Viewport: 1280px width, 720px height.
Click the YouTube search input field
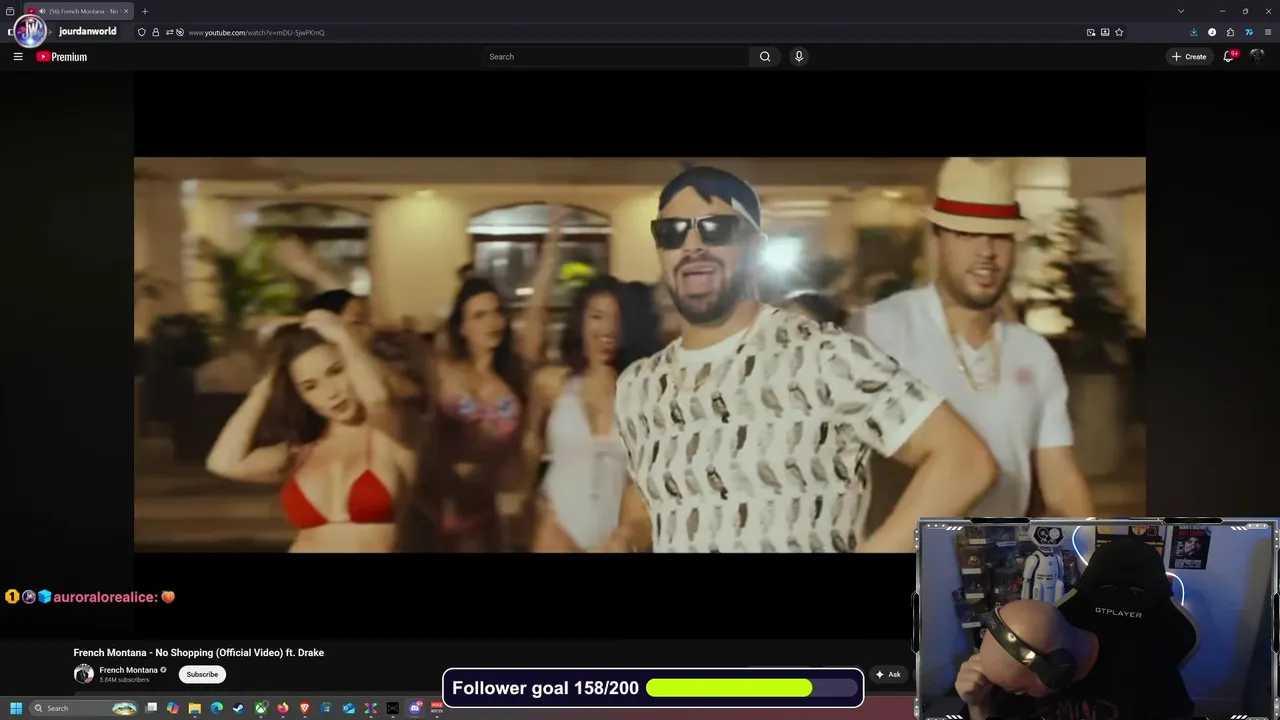tap(615, 57)
